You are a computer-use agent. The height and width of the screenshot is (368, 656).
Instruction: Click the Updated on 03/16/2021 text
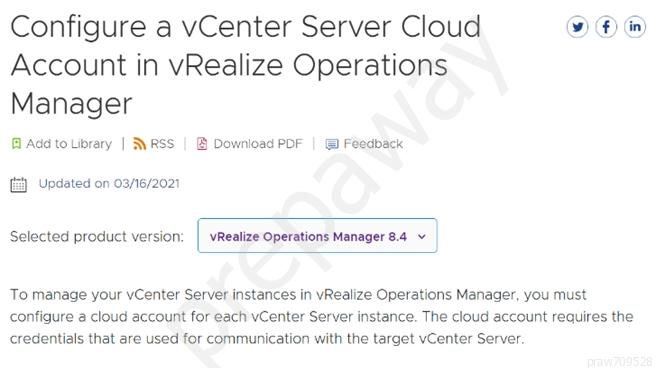click(109, 183)
